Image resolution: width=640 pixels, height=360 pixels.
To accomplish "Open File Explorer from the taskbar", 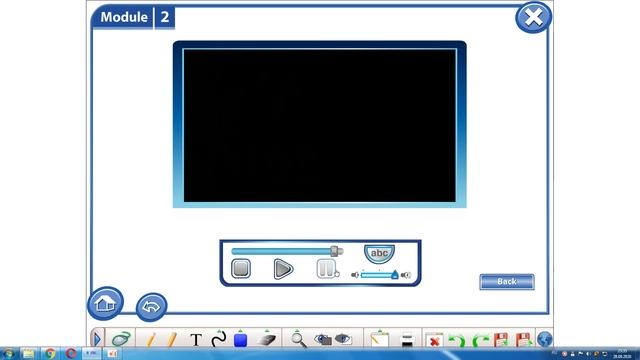I will pos(29,353).
